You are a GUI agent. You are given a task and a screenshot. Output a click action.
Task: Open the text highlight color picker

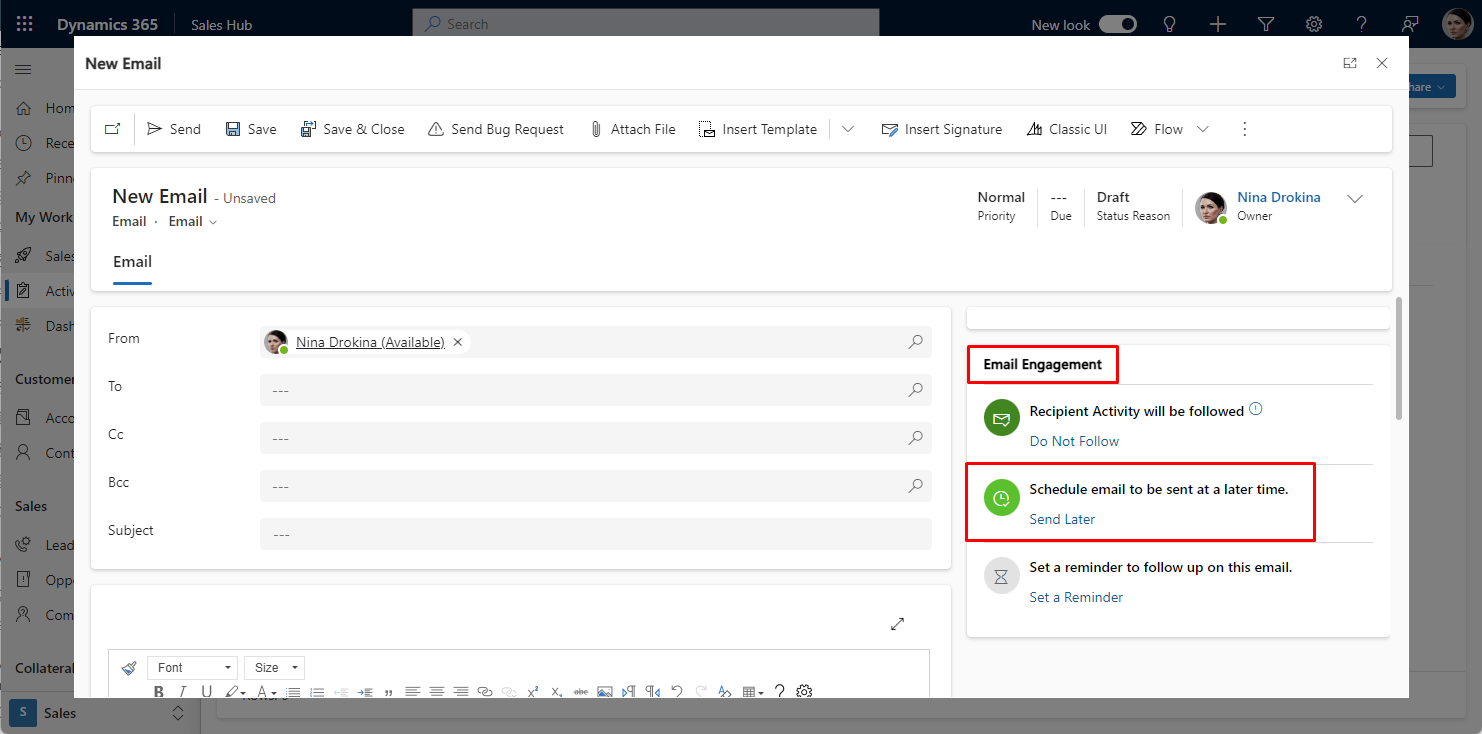235,692
